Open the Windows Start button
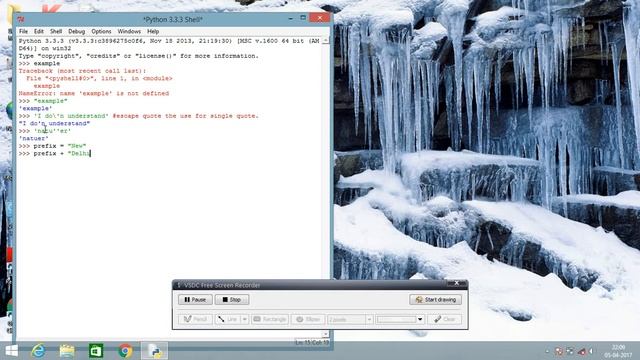Image resolution: width=640 pixels, height=360 pixels. (x=11, y=351)
